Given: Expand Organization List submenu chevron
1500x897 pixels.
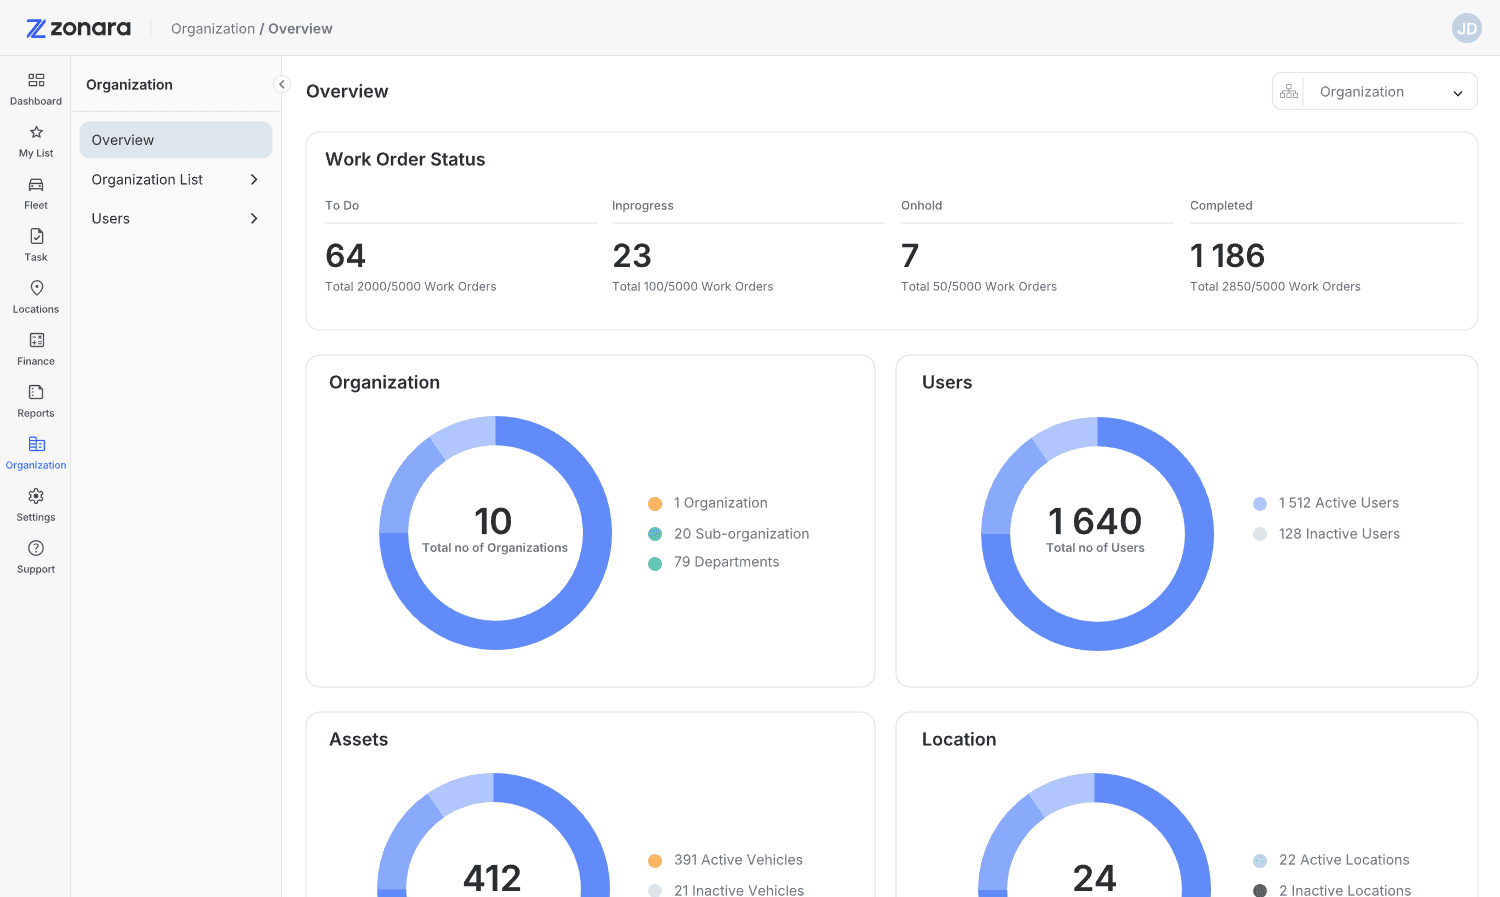Looking at the screenshot, I should point(254,179).
